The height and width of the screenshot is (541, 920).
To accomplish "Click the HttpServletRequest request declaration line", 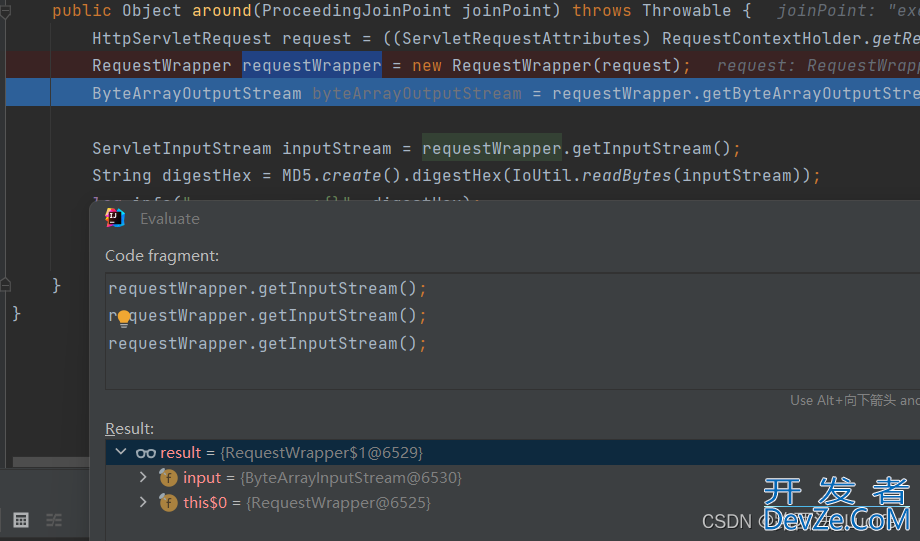I will coord(505,38).
